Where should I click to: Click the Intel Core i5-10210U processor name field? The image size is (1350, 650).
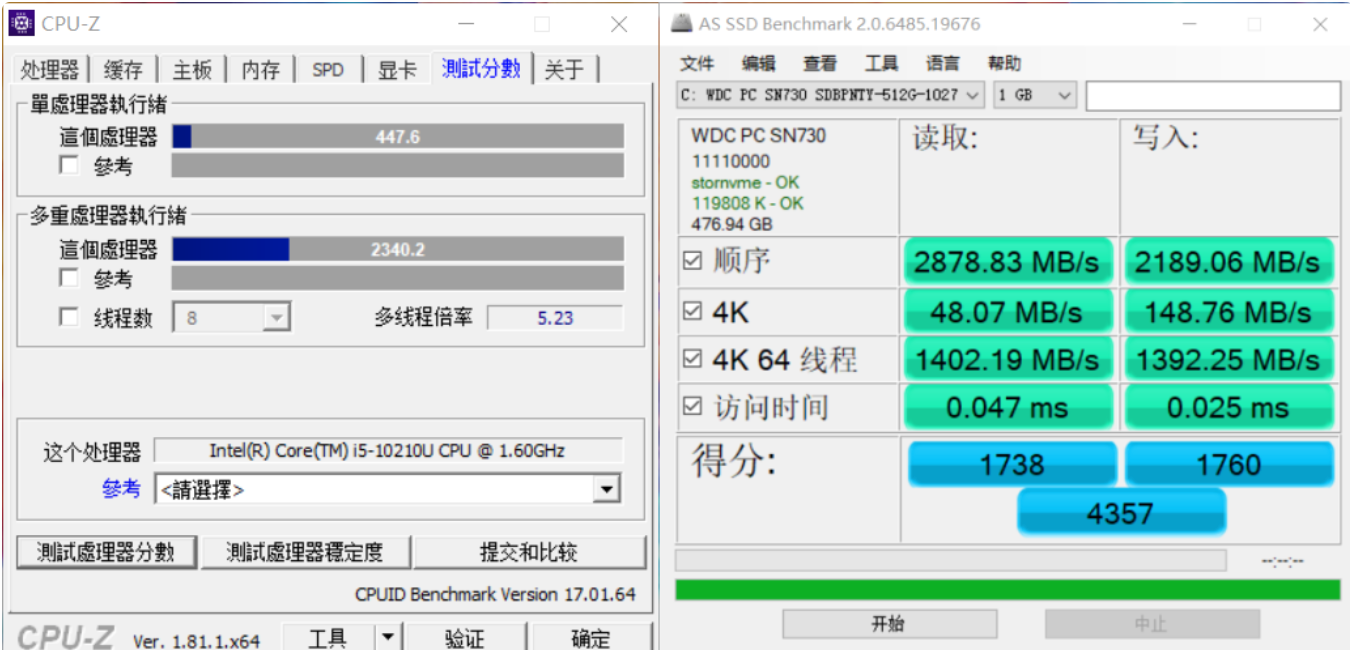pos(388,451)
